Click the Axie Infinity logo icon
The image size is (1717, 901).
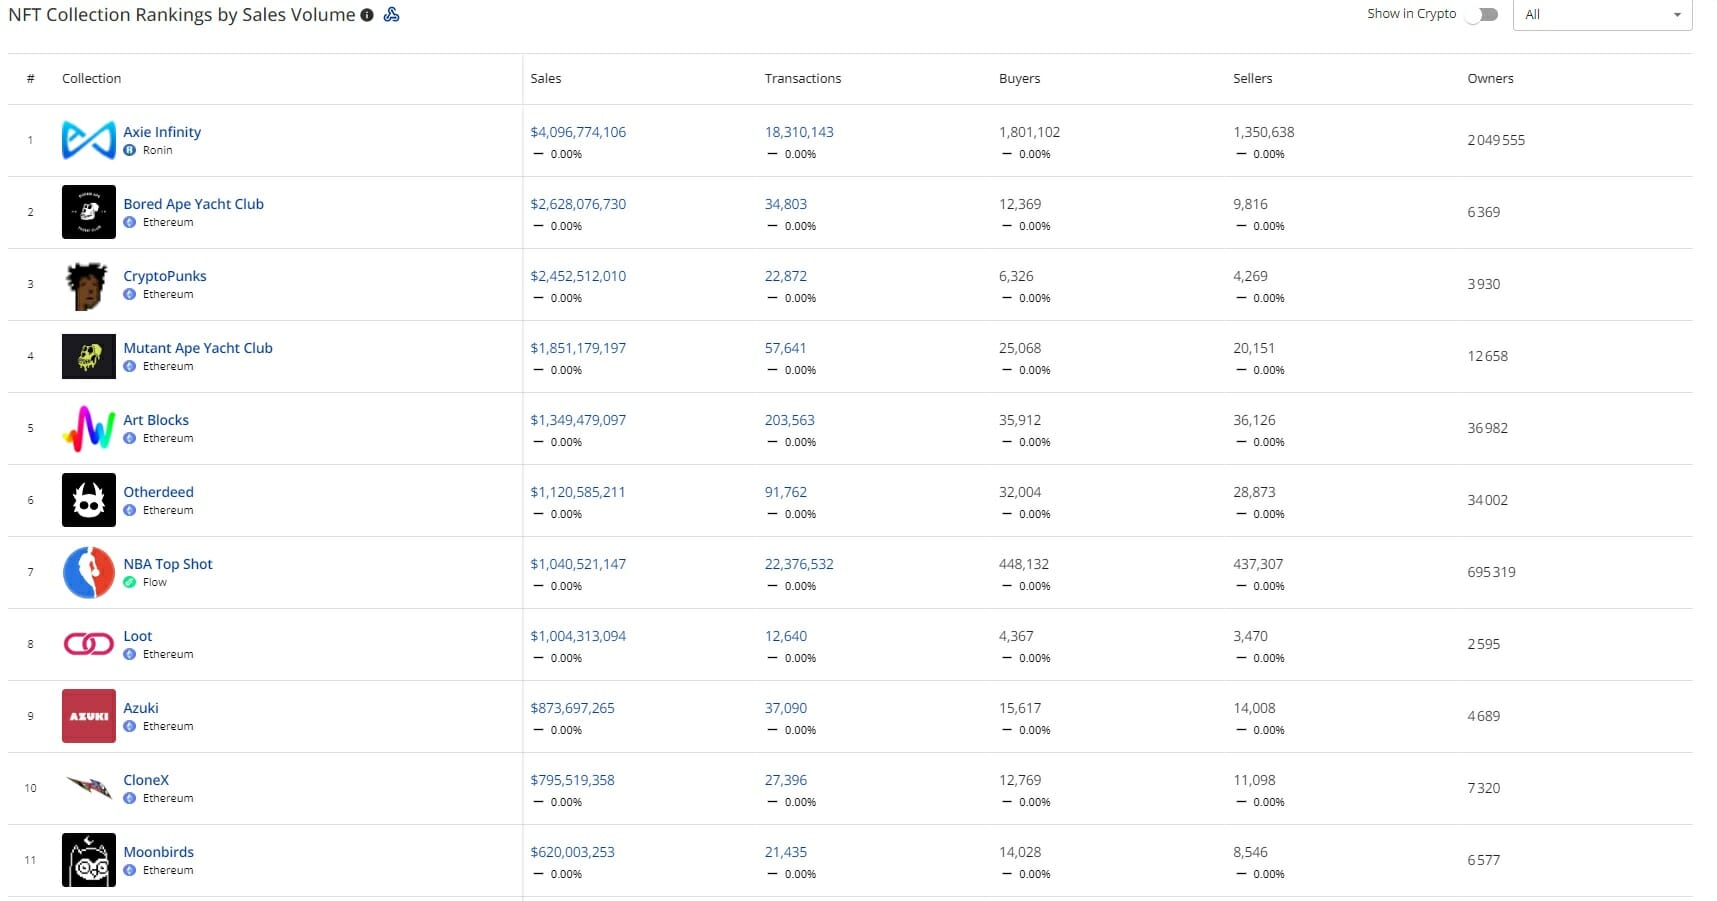[89, 140]
